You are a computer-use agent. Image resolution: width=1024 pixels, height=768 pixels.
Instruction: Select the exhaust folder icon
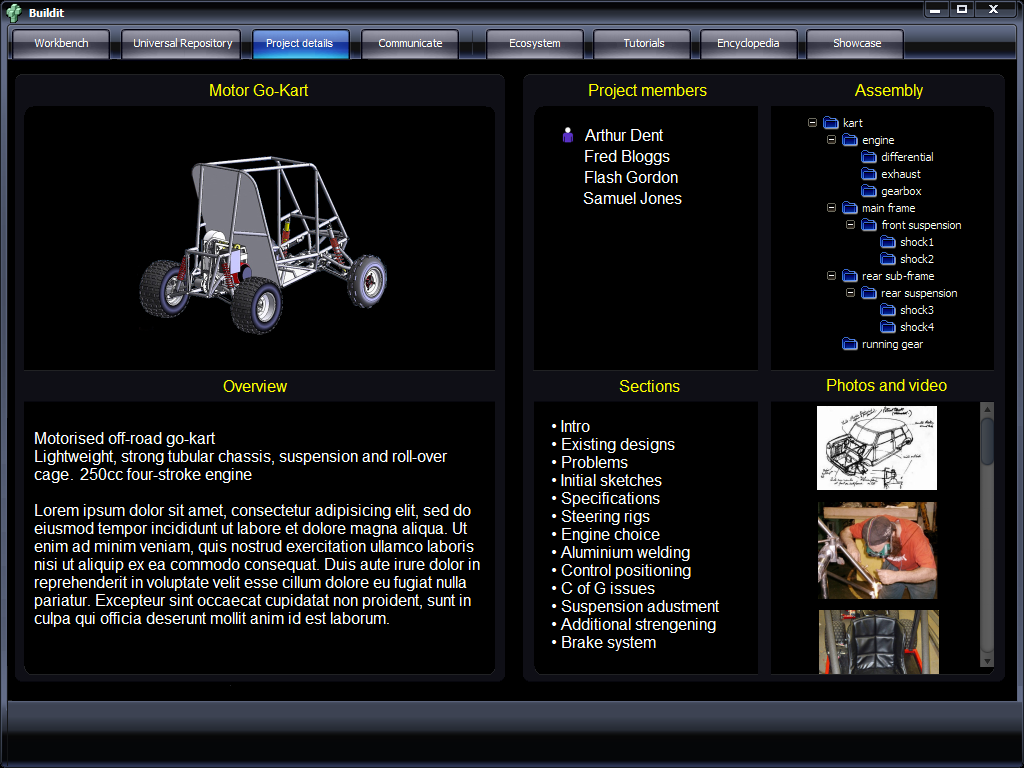tap(868, 174)
